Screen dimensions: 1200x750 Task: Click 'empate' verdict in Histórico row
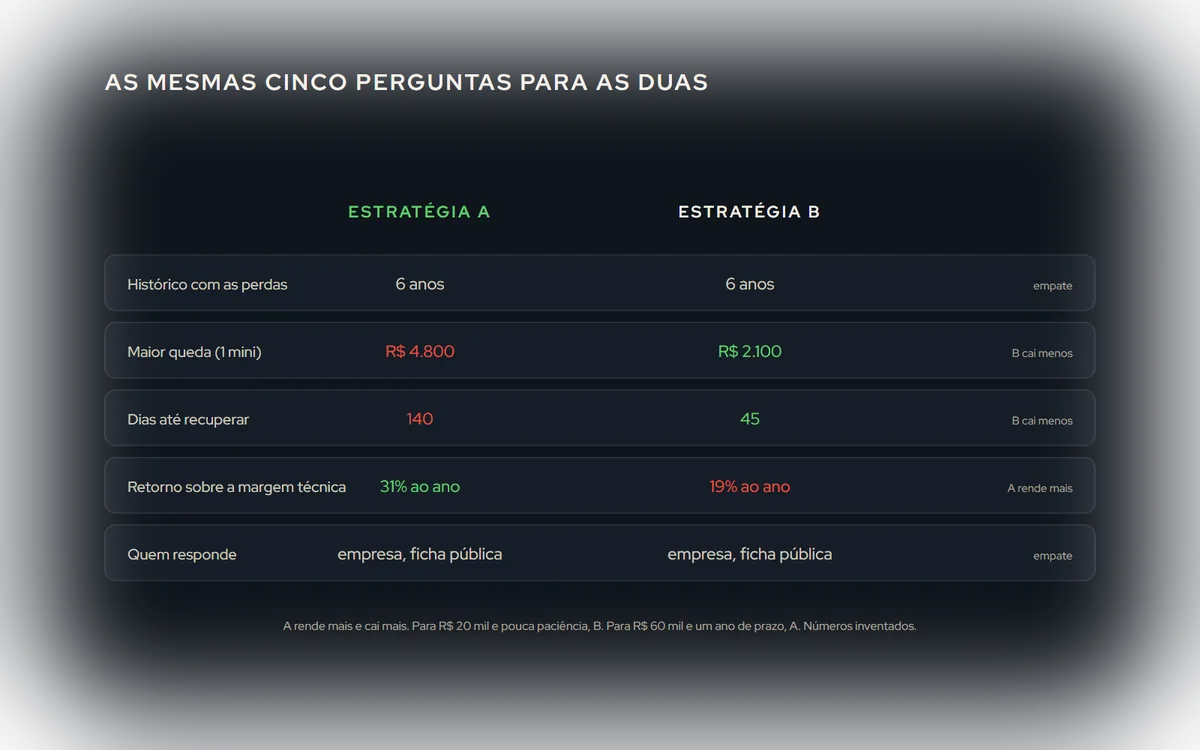click(x=1053, y=286)
